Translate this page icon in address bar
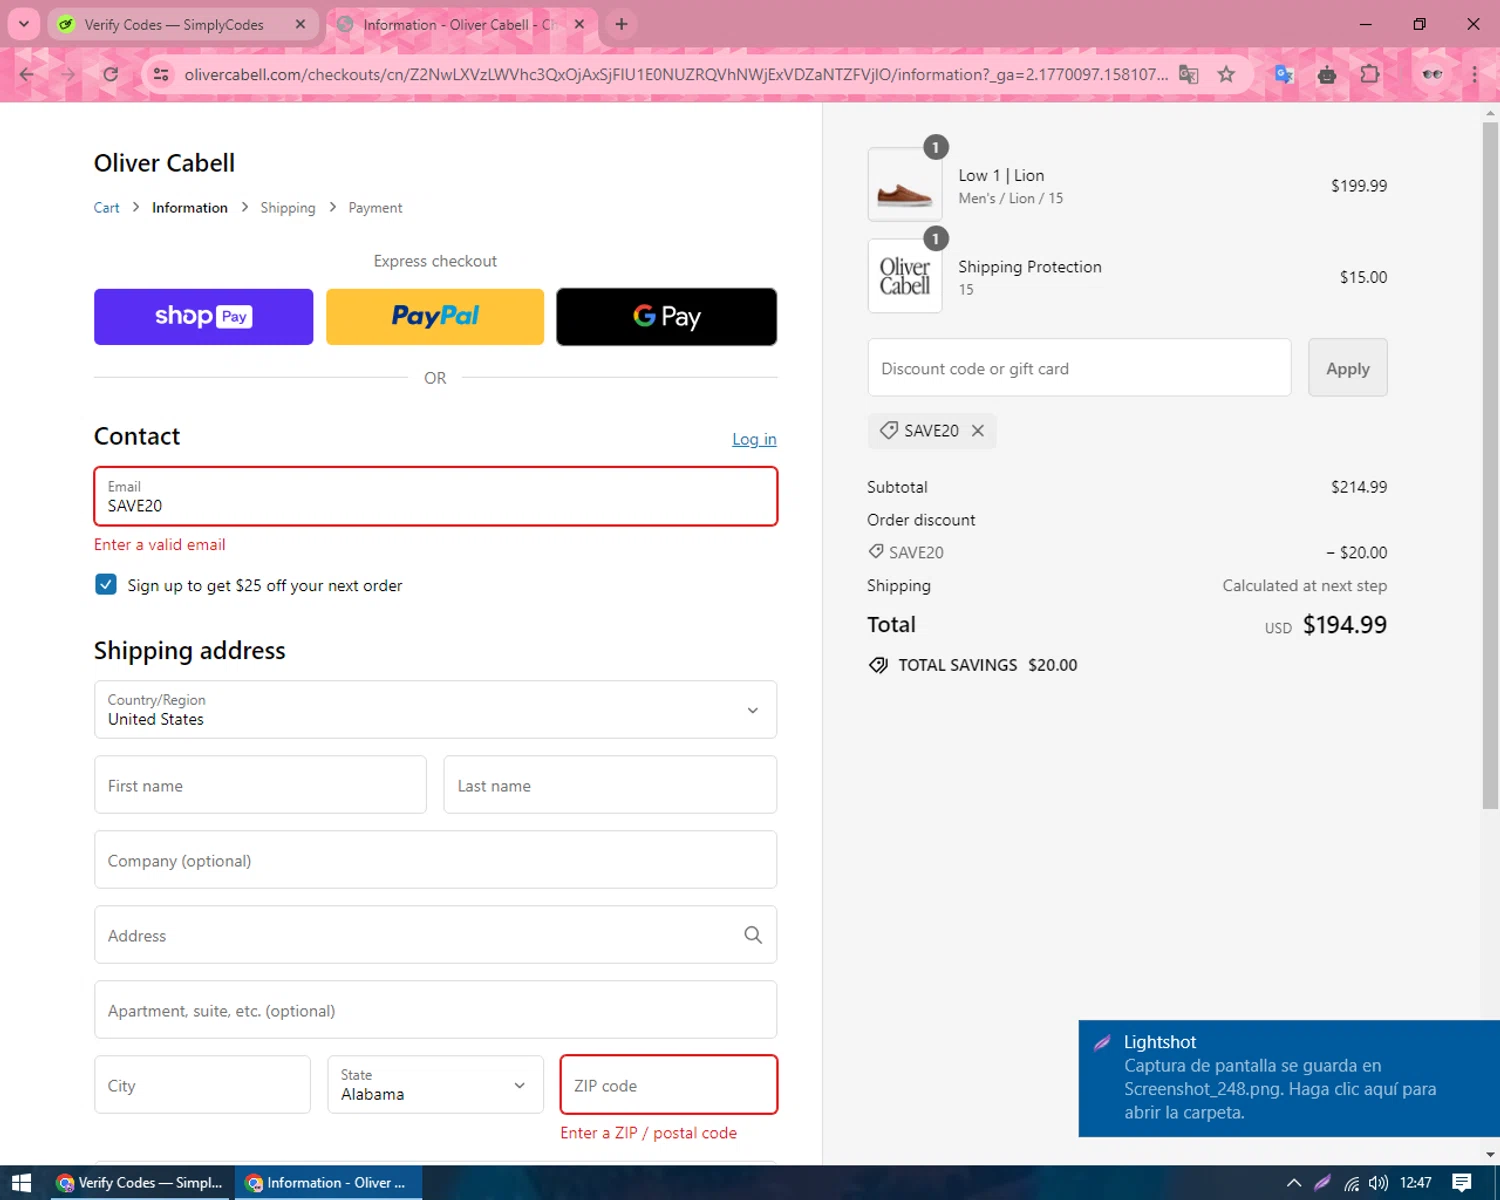The width and height of the screenshot is (1500, 1200). pos(1189,74)
